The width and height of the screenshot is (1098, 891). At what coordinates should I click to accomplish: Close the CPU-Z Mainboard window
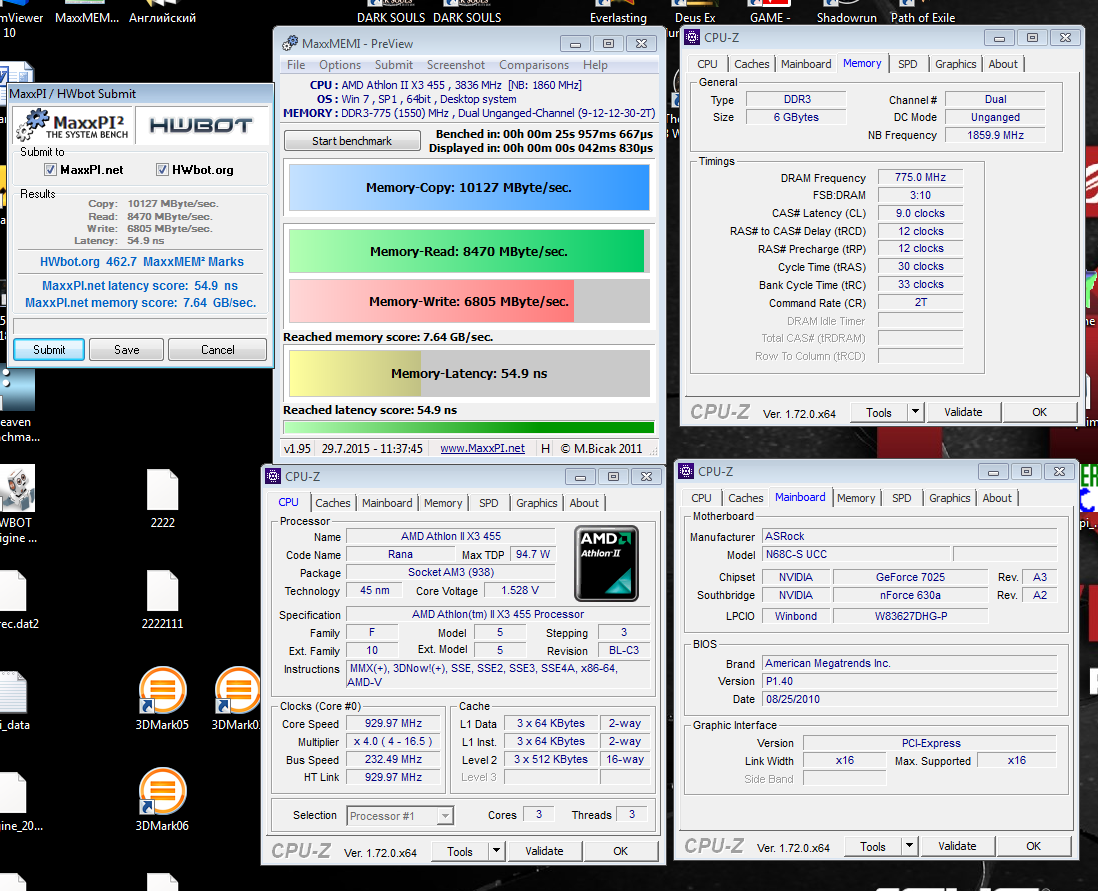[1059, 472]
